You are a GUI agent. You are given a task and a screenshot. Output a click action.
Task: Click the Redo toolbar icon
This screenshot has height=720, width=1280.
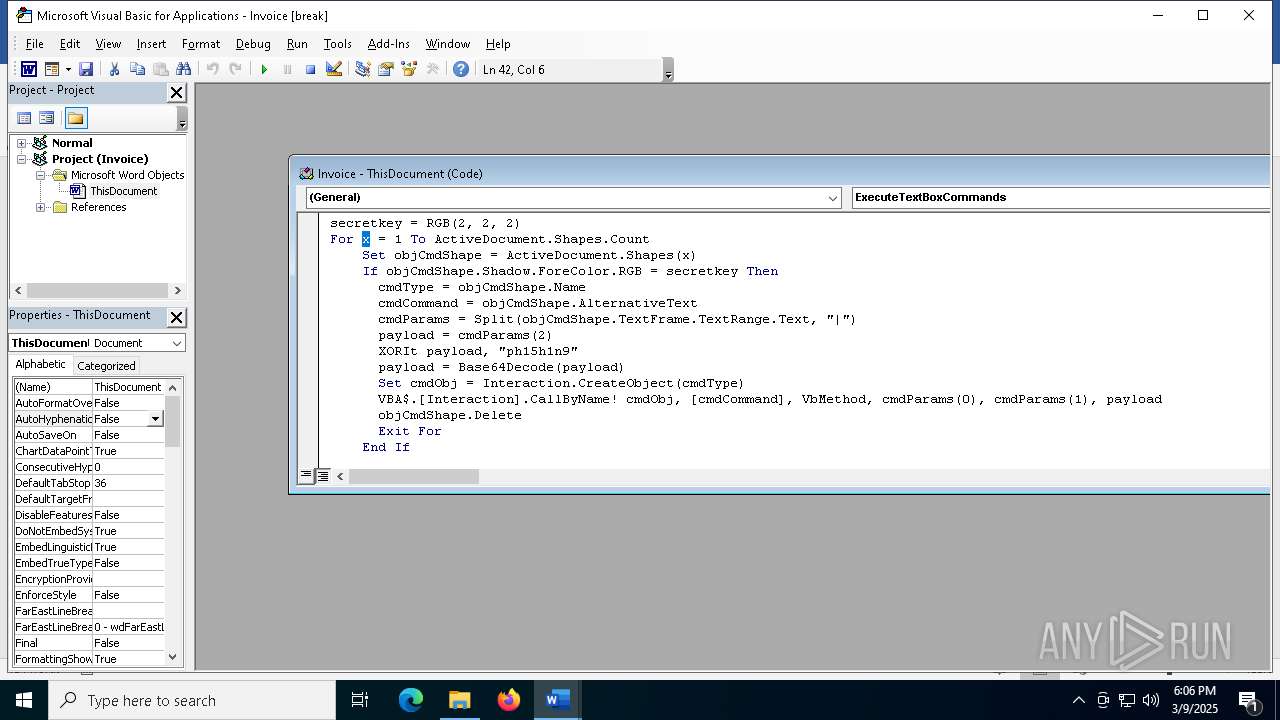coord(235,69)
